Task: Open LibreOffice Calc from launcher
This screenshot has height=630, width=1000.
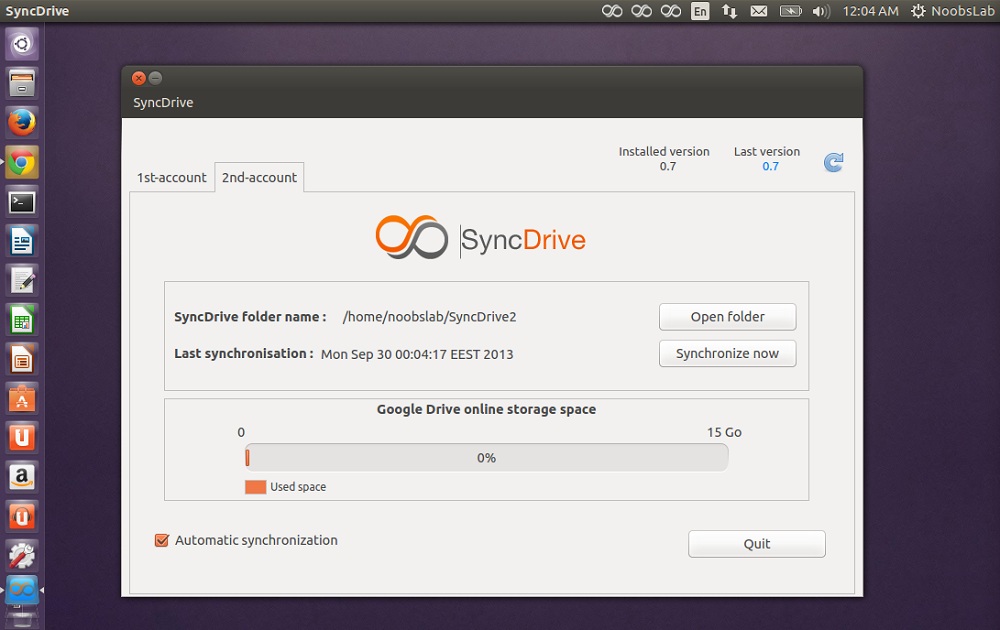Action: tap(22, 320)
